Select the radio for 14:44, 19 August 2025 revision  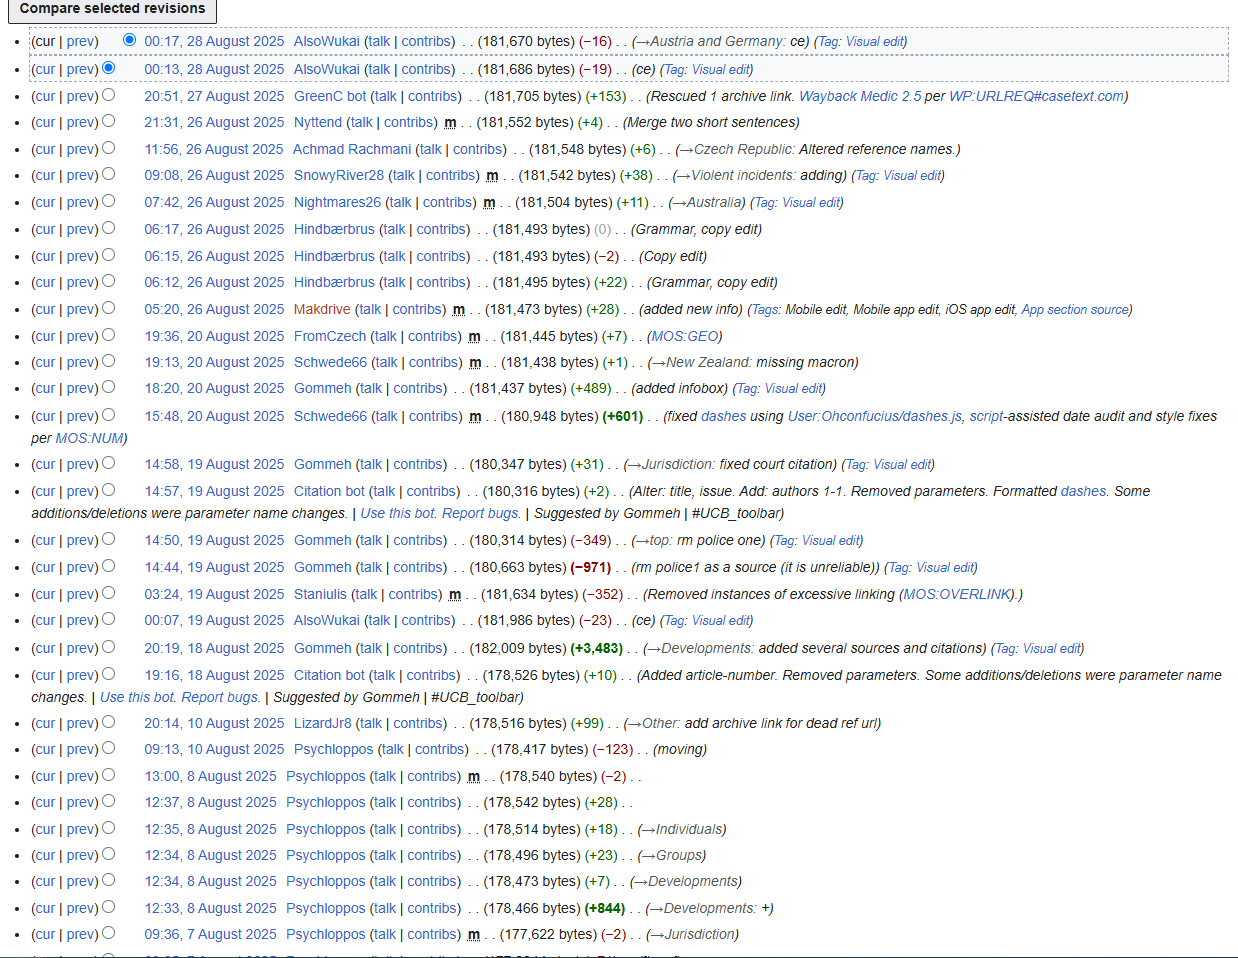click(x=108, y=566)
